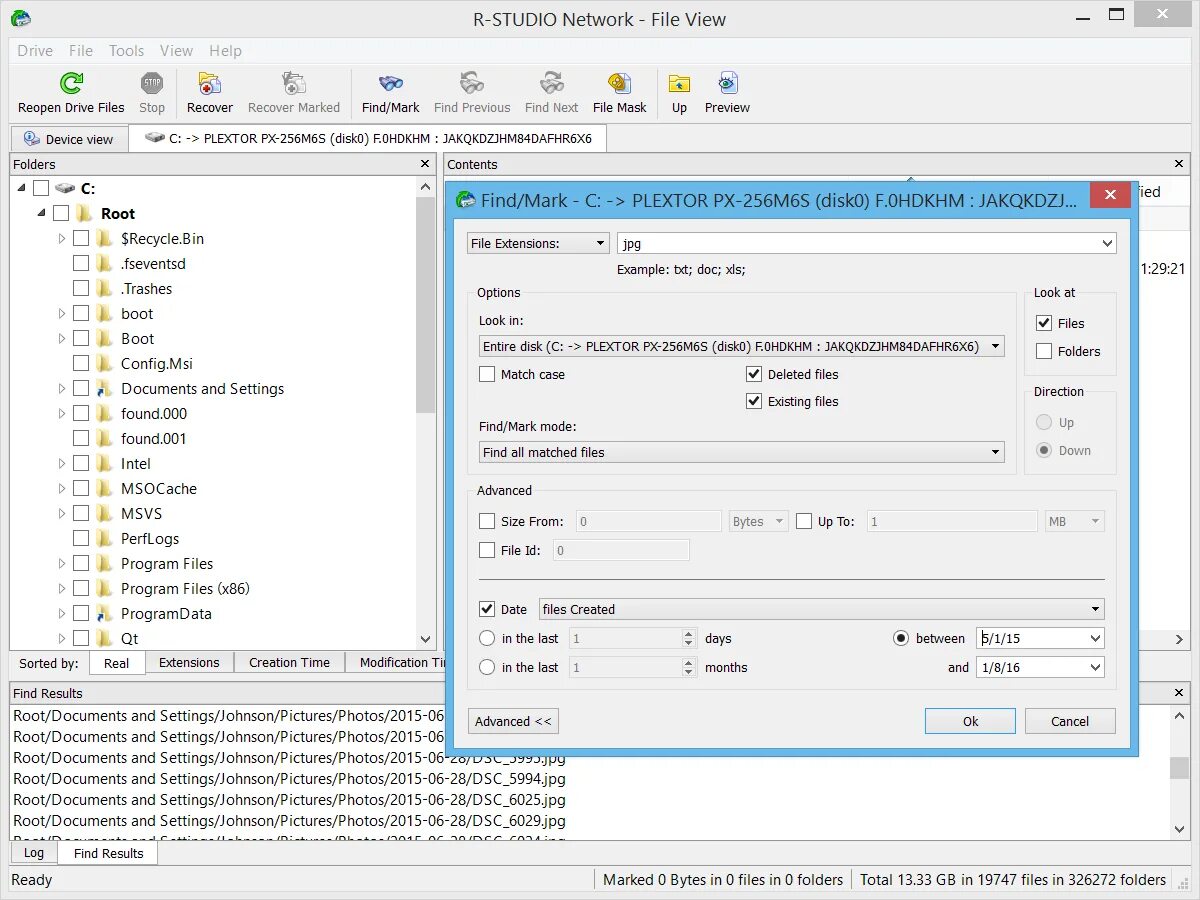Viewport: 1200px width, 900px height.
Task: Click Find Results scroll down arrow
Action: 1180,829
